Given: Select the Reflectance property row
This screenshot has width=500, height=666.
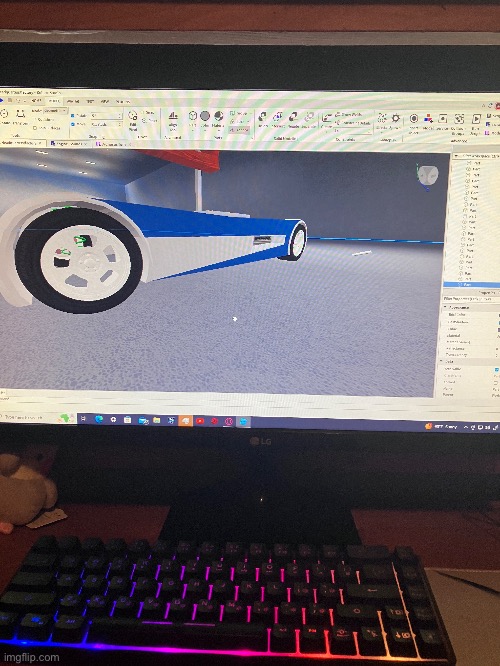Looking at the screenshot, I should coord(470,348).
